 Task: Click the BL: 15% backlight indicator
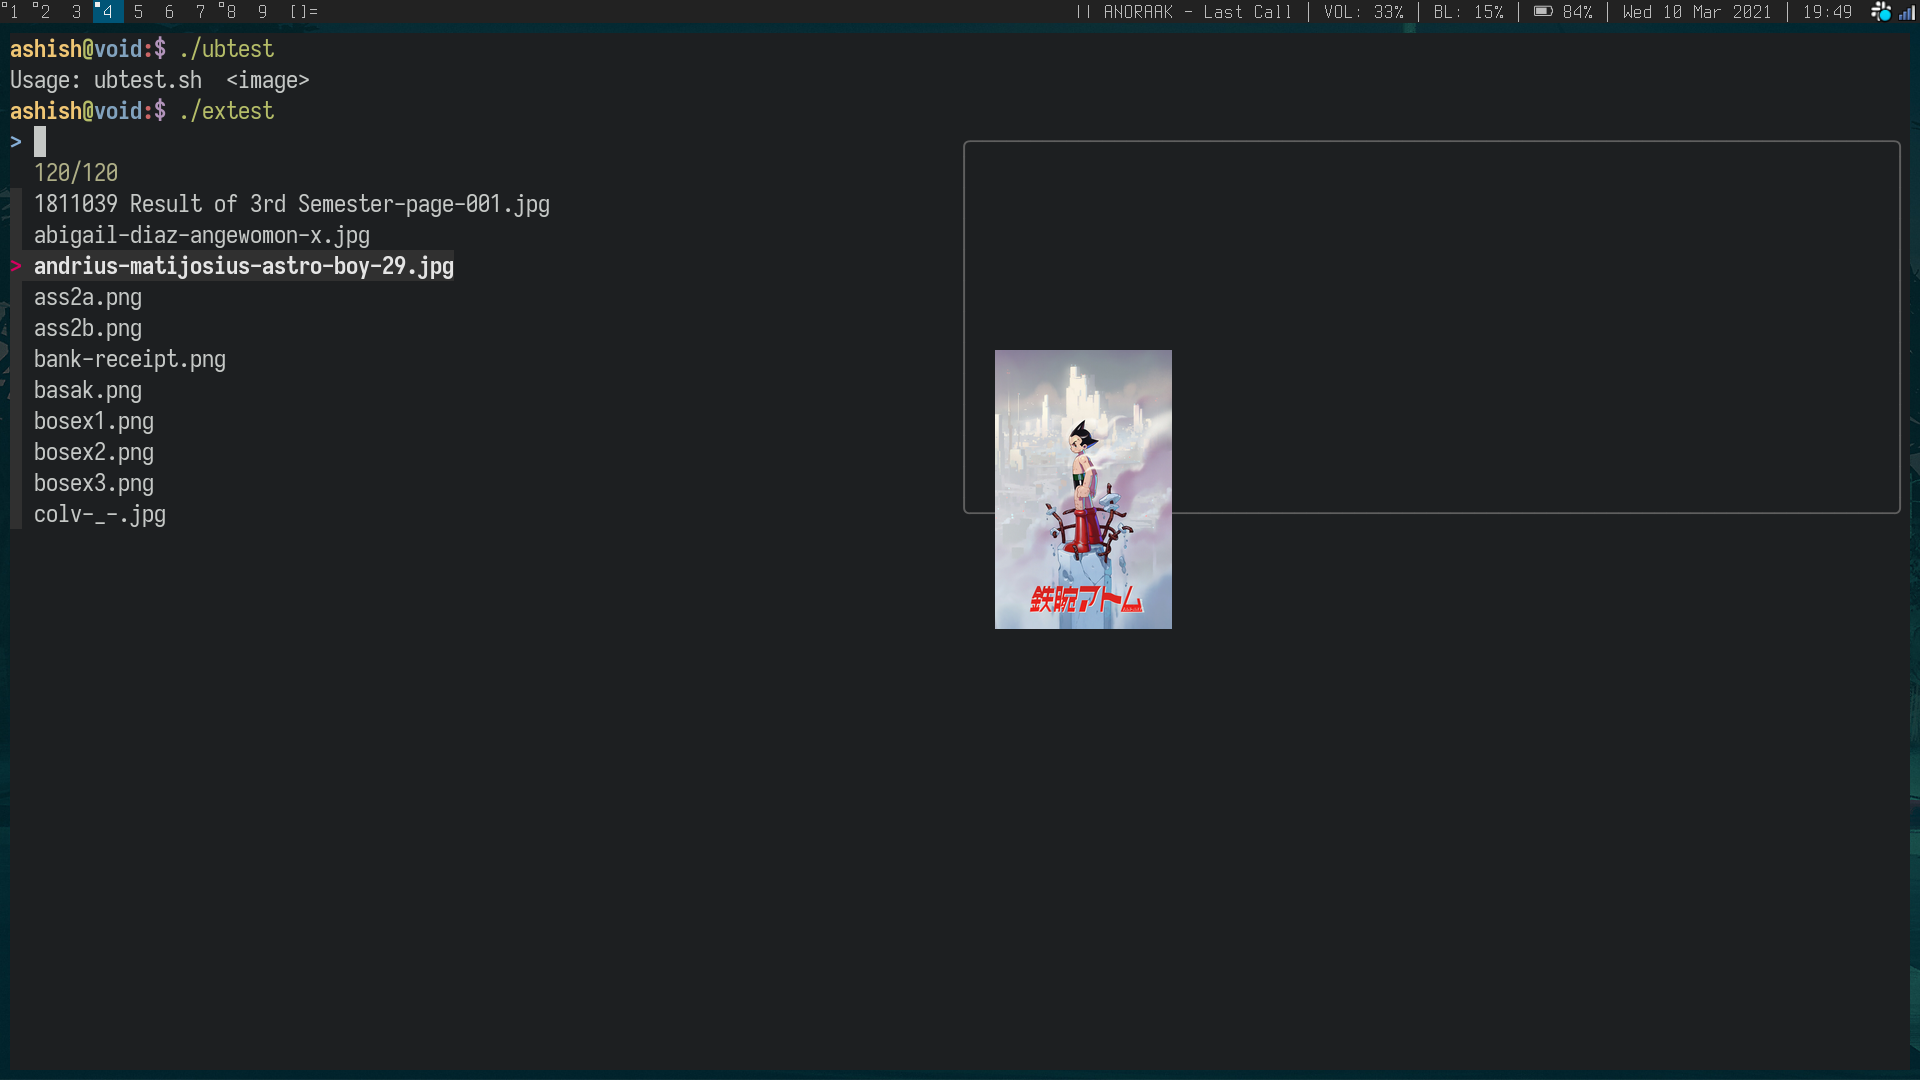pyautogui.click(x=1468, y=12)
